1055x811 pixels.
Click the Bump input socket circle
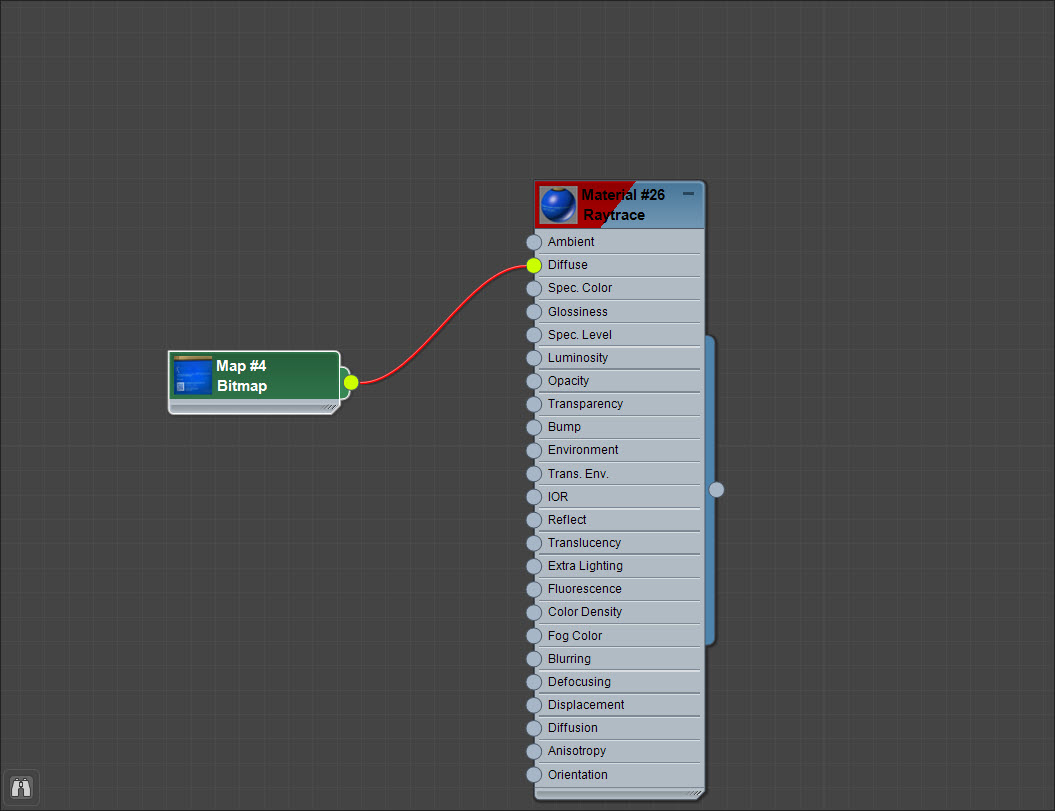533,427
